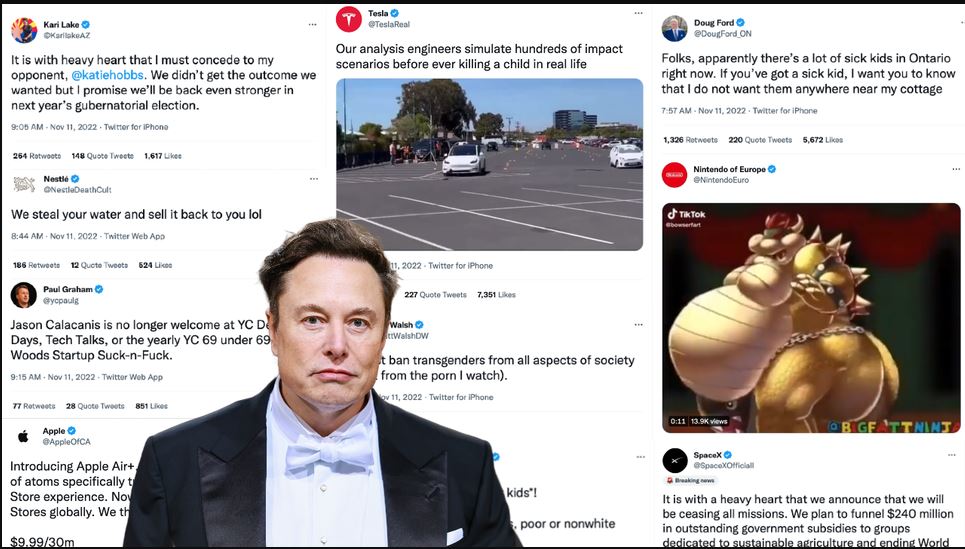Open the Apple logo avatar
The width and height of the screenshot is (965, 549).
click(24, 436)
